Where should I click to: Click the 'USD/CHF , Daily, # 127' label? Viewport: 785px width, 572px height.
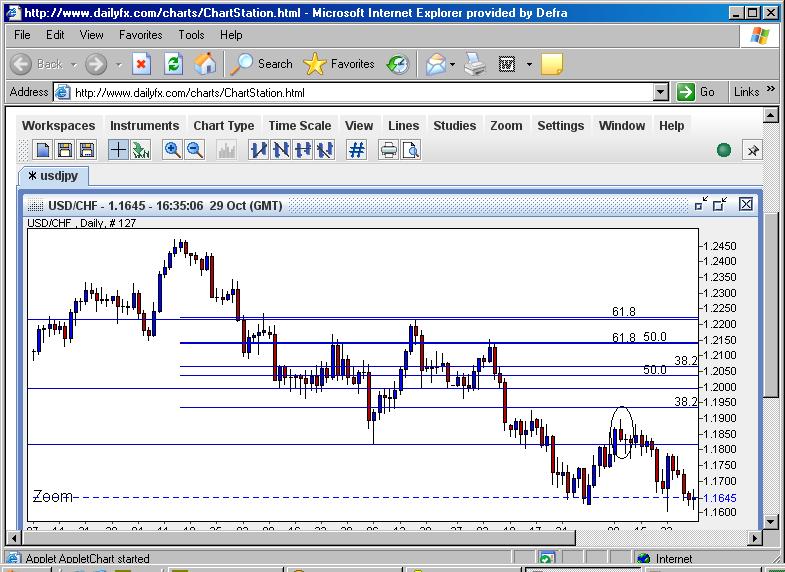82,223
